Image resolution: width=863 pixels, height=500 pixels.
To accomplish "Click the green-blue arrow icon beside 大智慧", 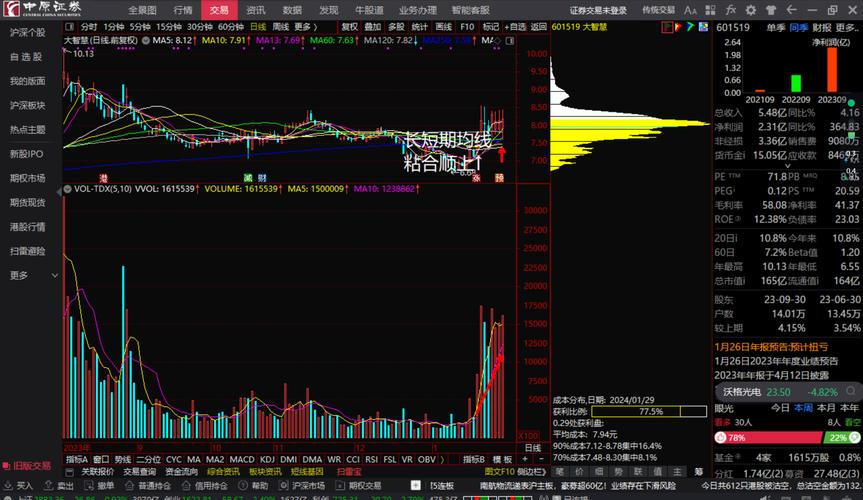I will pos(690,26).
